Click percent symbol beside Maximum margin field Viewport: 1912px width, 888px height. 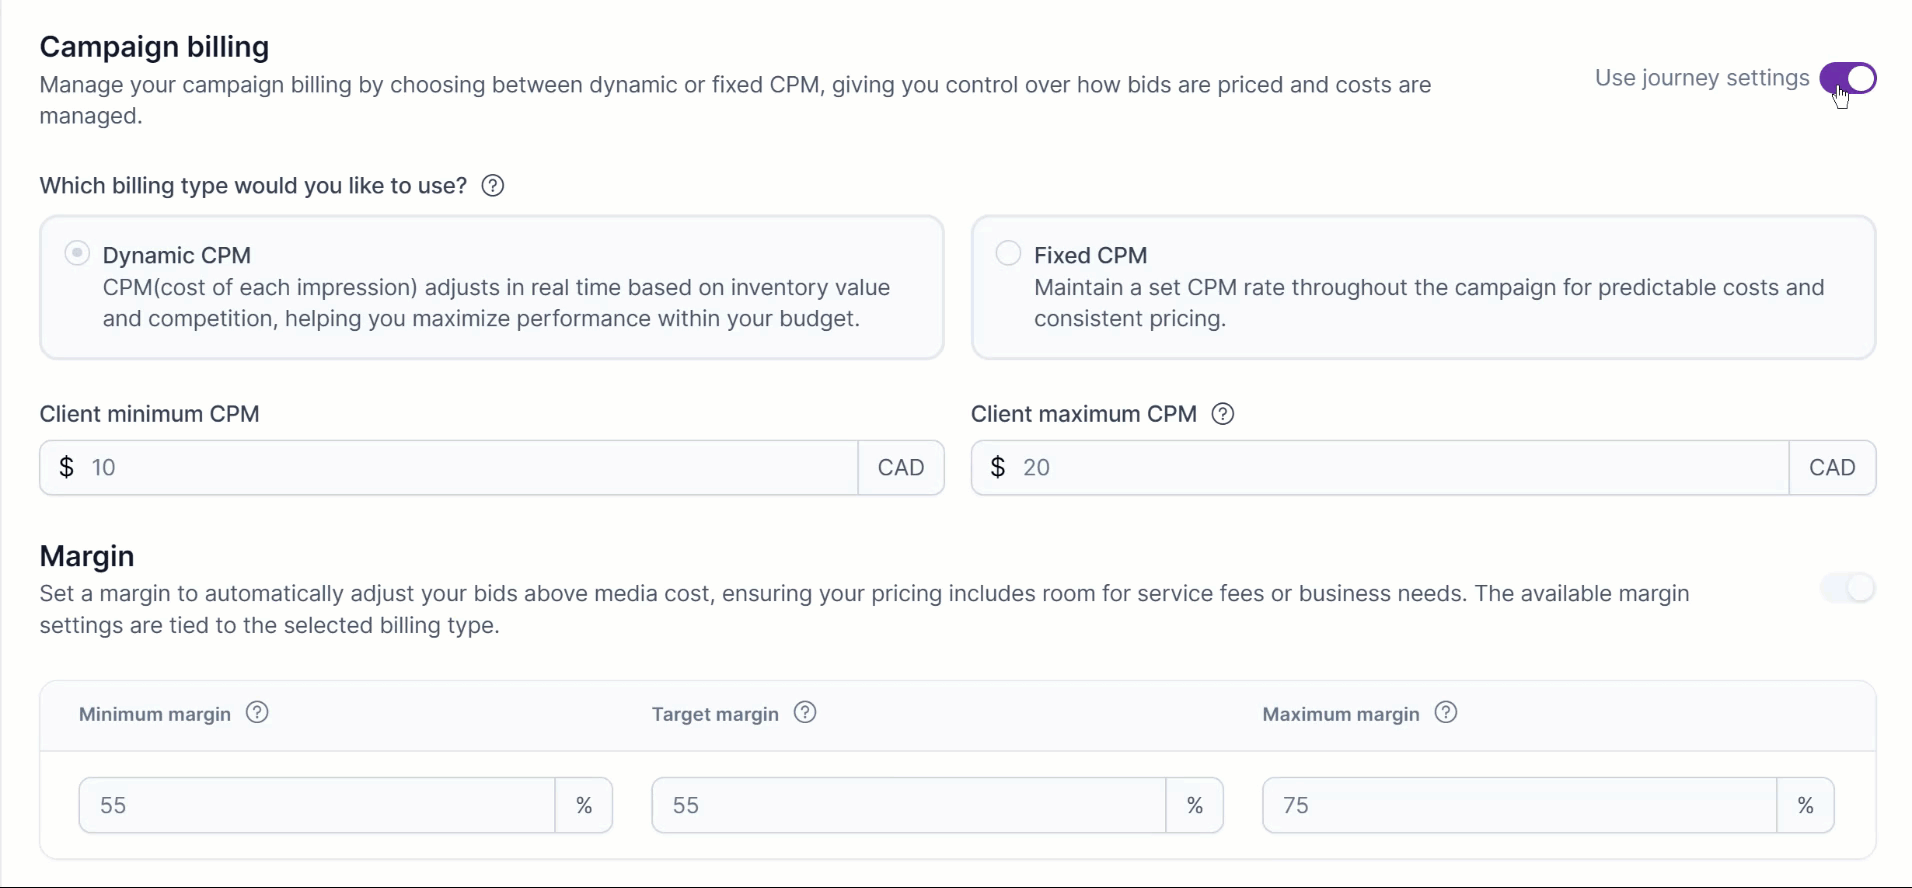point(1805,806)
